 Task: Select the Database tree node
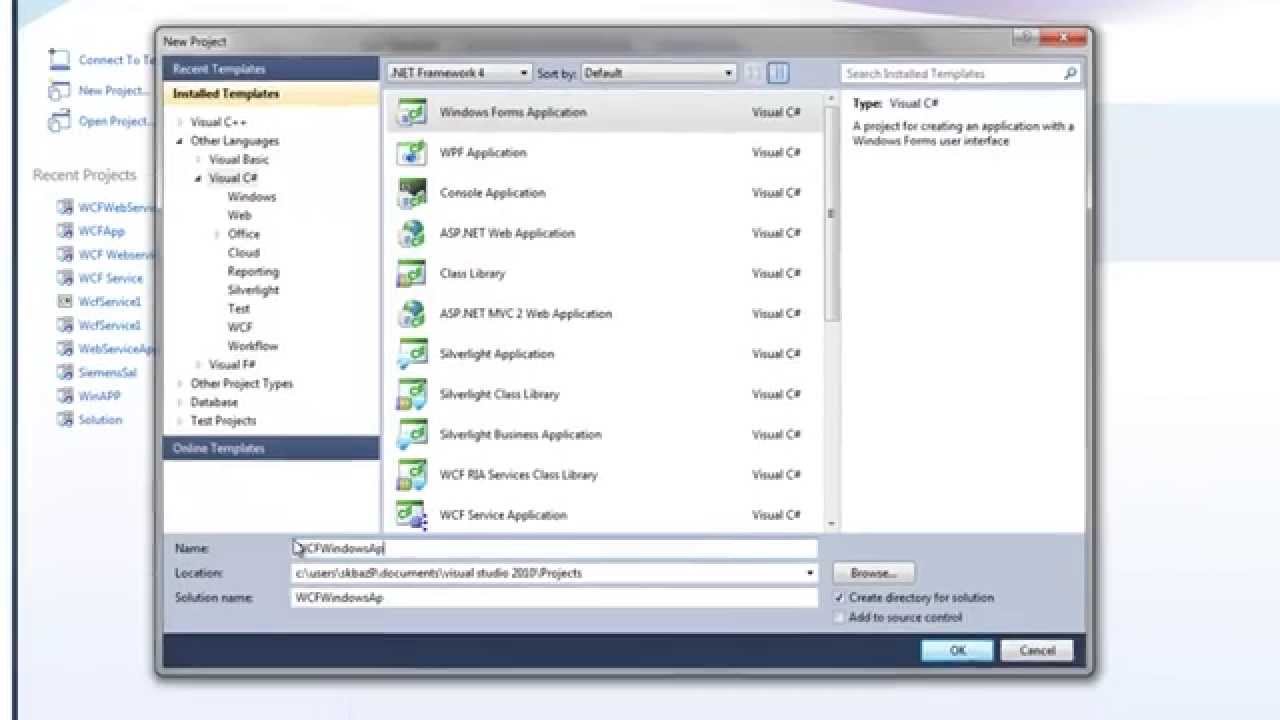215,402
